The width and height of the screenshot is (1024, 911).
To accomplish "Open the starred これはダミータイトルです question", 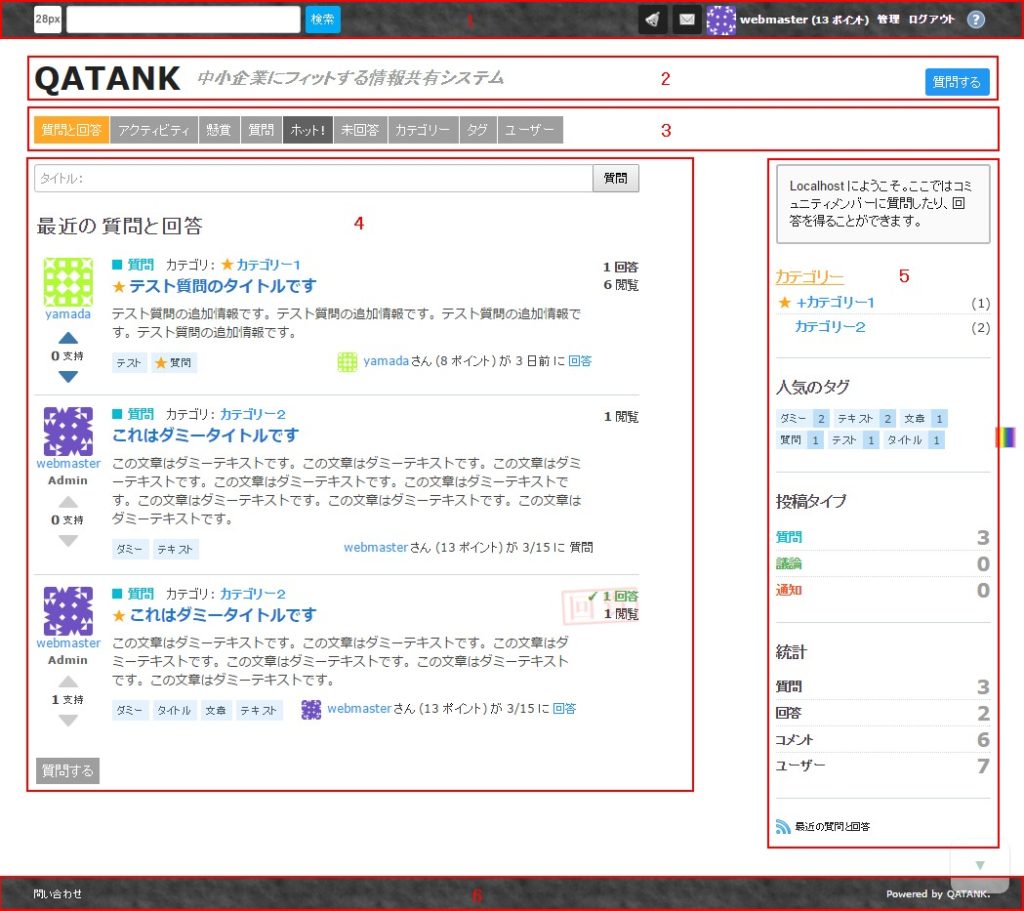I will pos(223,615).
